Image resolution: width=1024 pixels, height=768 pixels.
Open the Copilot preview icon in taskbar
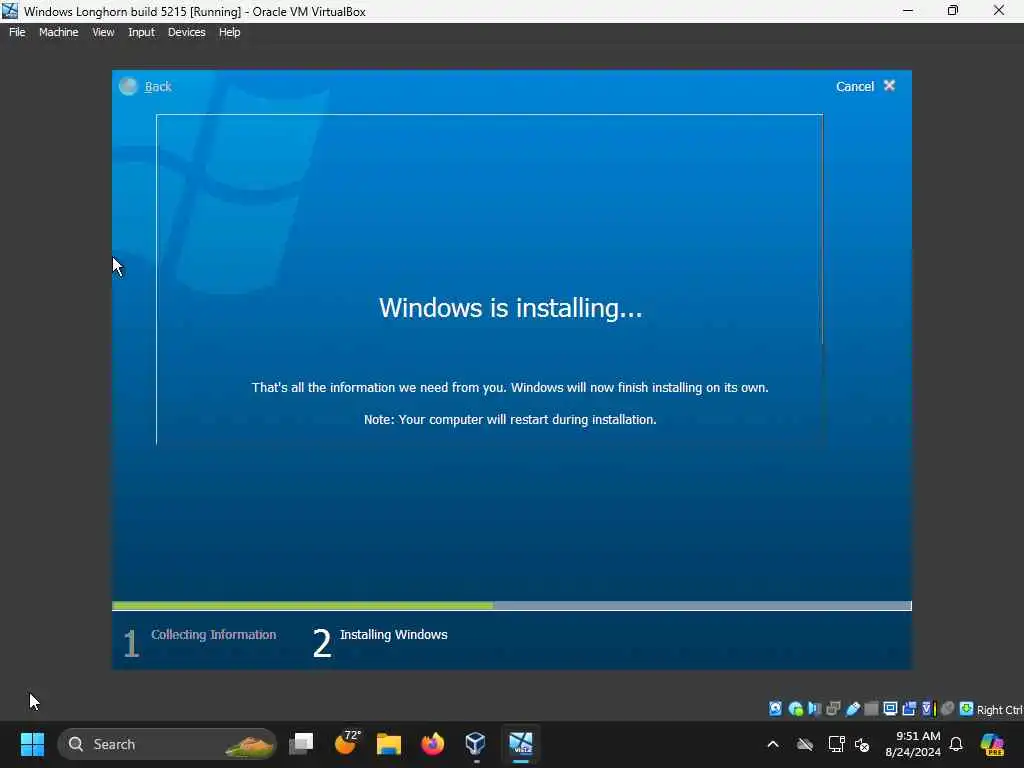tap(992, 744)
